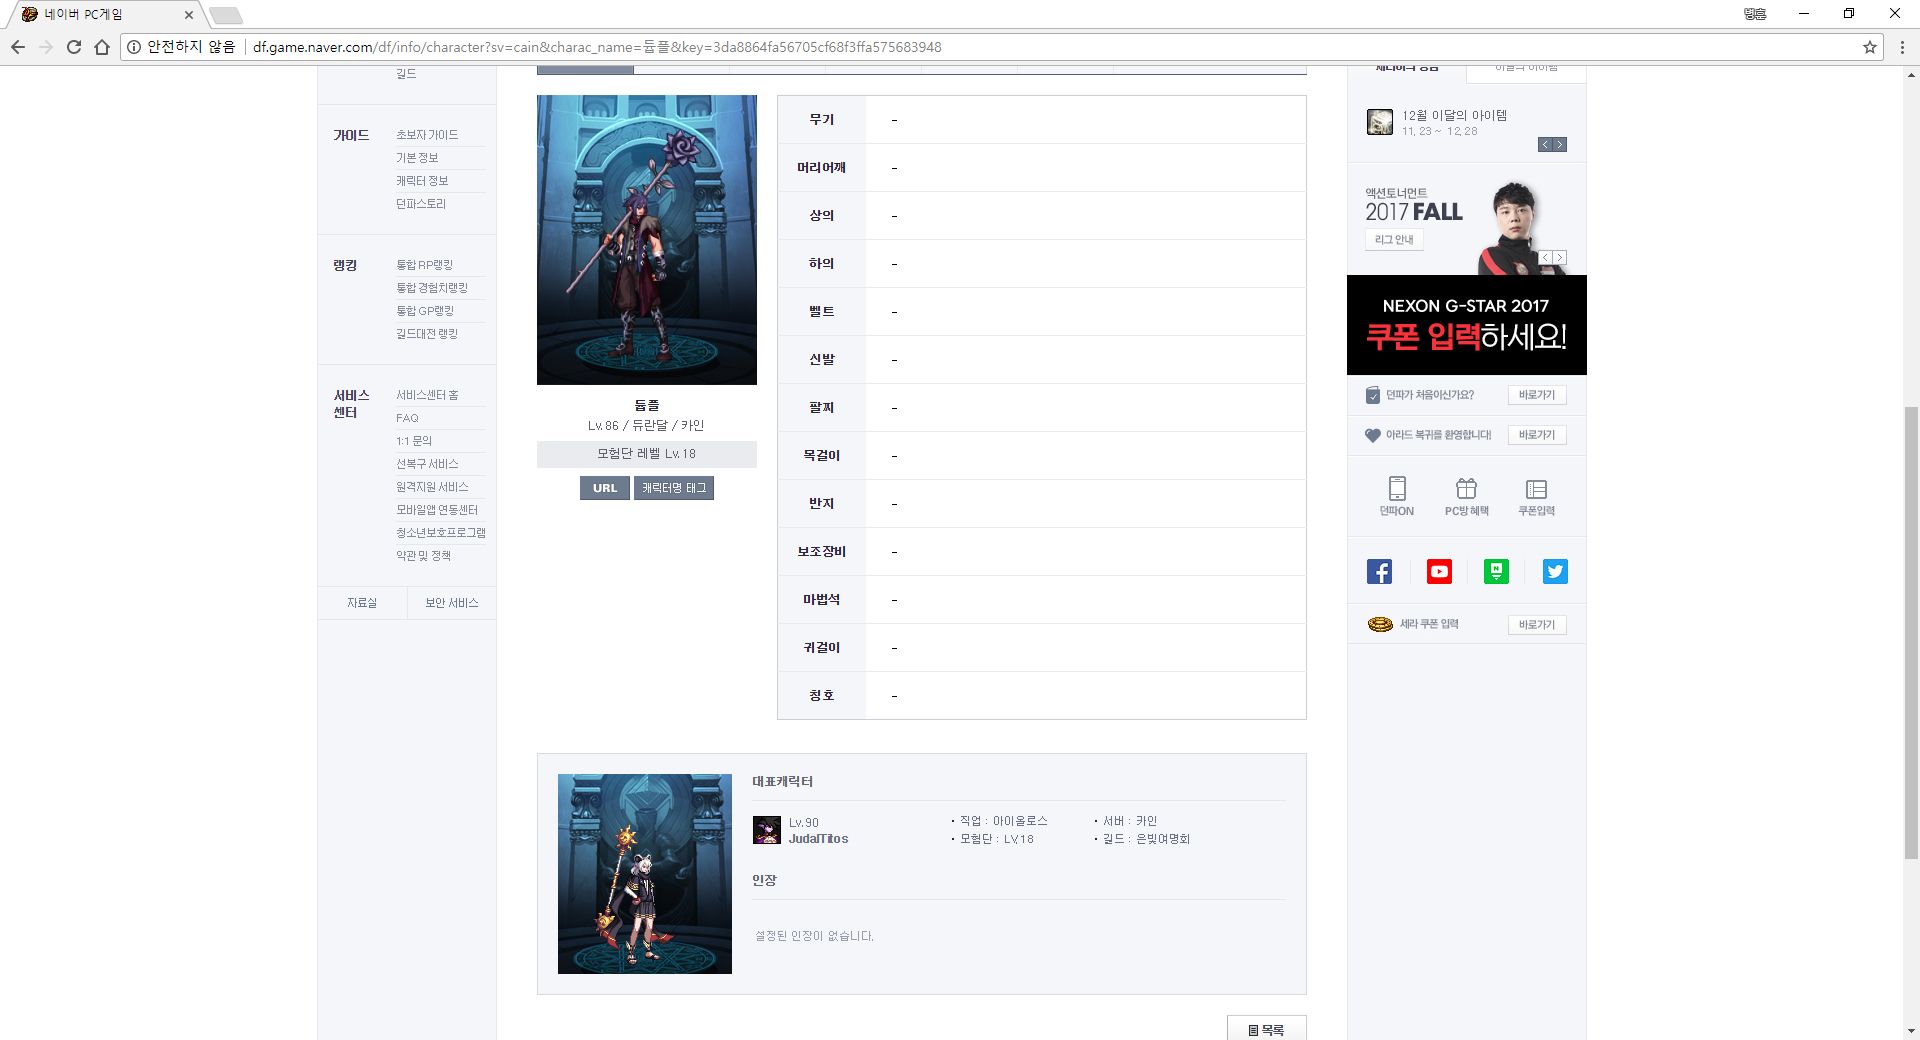Click the 던파ON mobile icon
Screen dimensions: 1920x1040
tap(1397, 496)
